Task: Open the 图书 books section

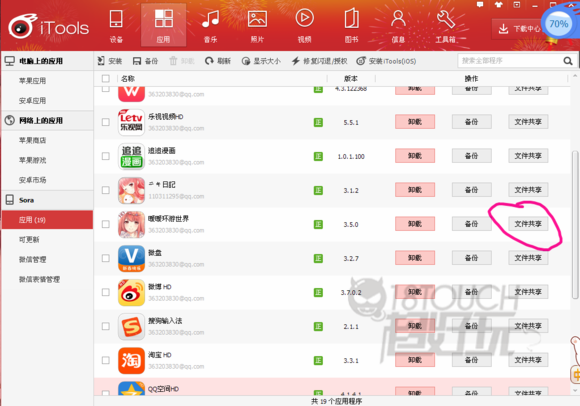Action: [351, 26]
